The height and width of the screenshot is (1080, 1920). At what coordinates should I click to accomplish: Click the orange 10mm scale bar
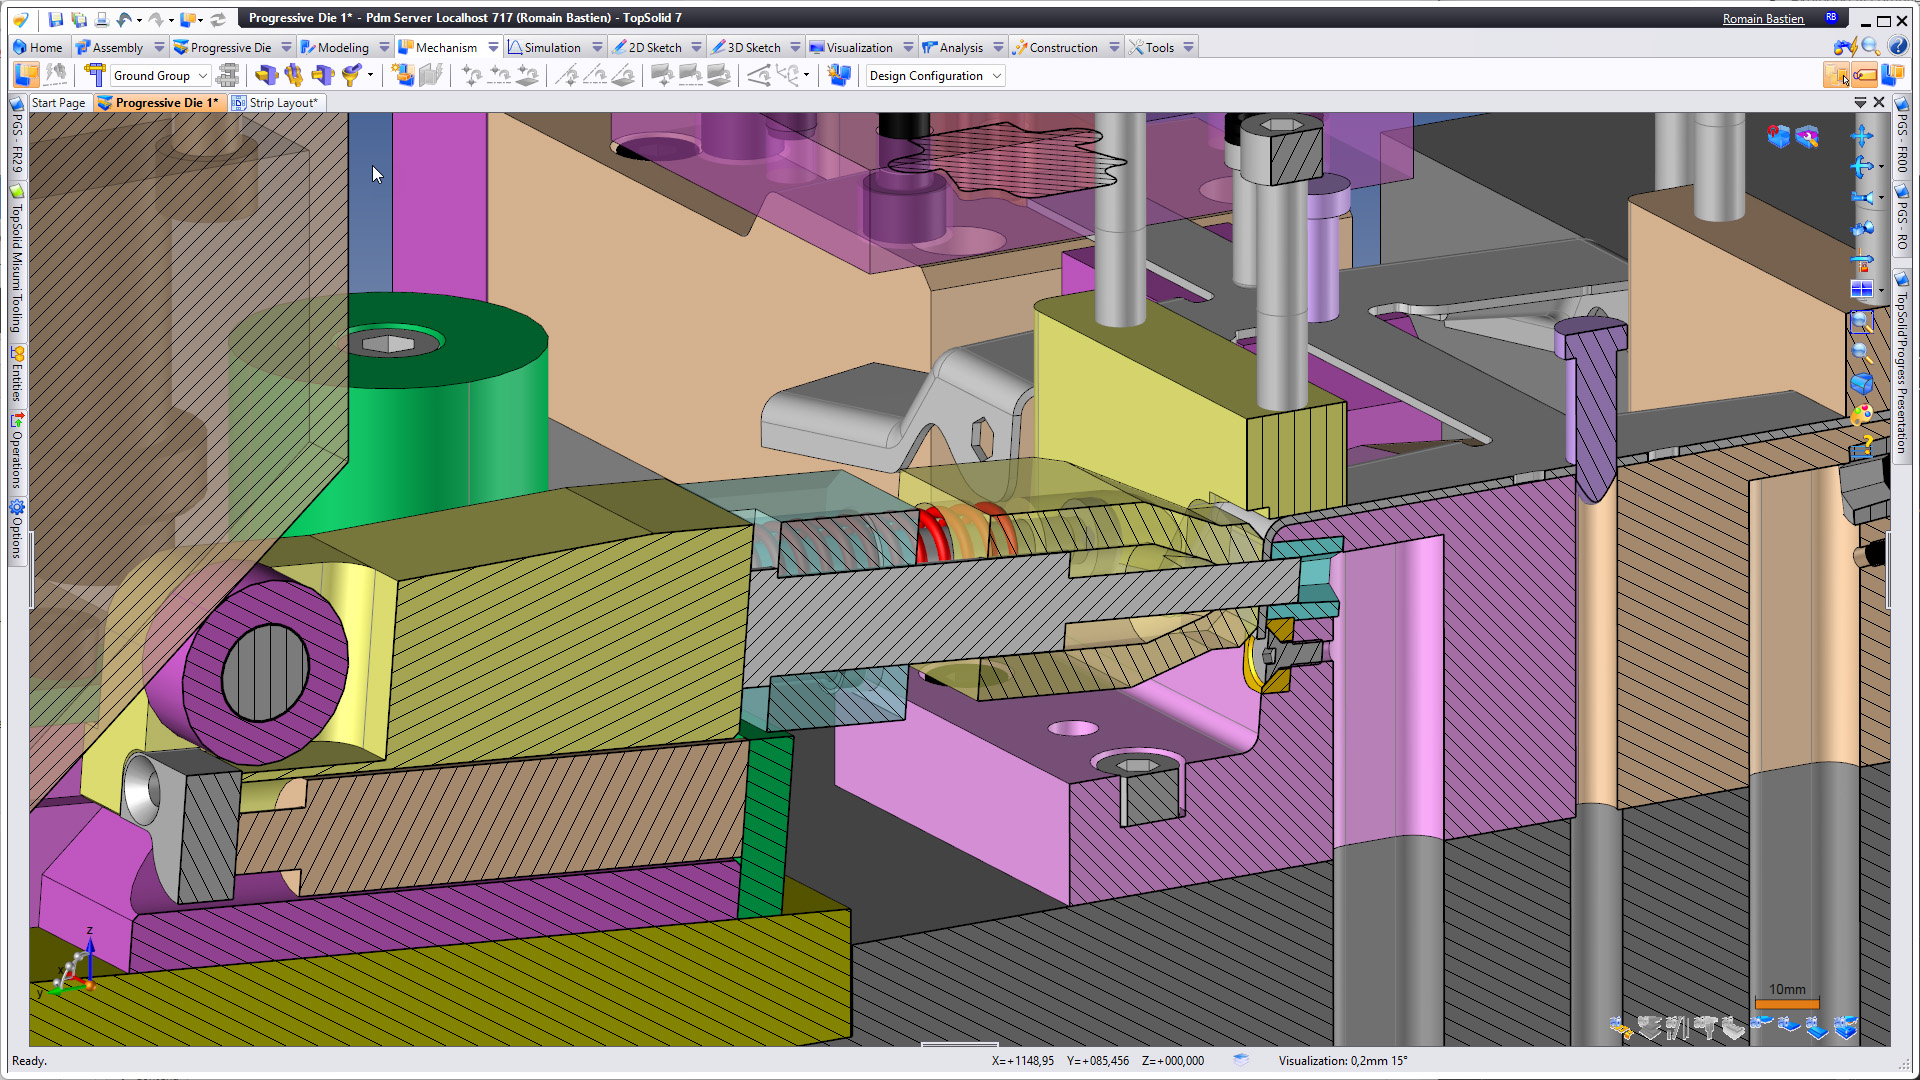coord(1786,1003)
